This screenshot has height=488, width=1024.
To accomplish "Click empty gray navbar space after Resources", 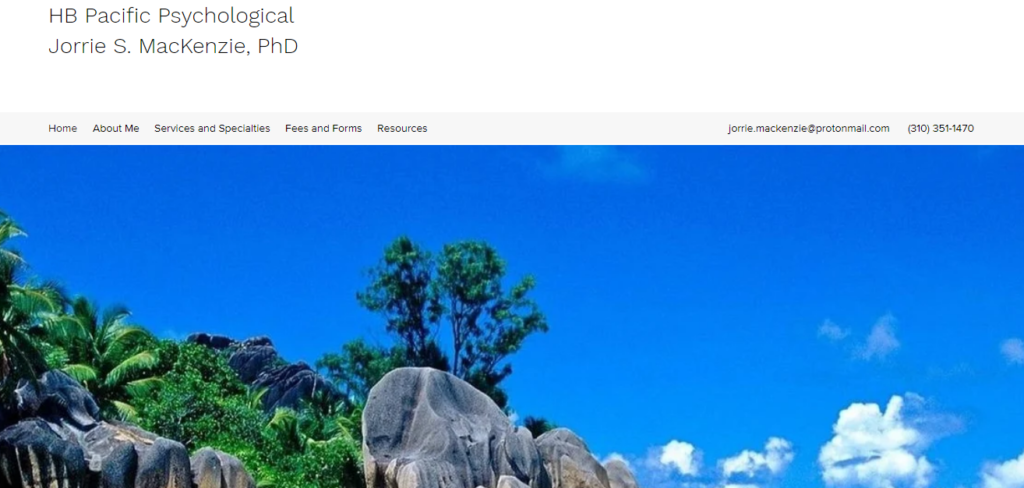I will [x=575, y=129].
